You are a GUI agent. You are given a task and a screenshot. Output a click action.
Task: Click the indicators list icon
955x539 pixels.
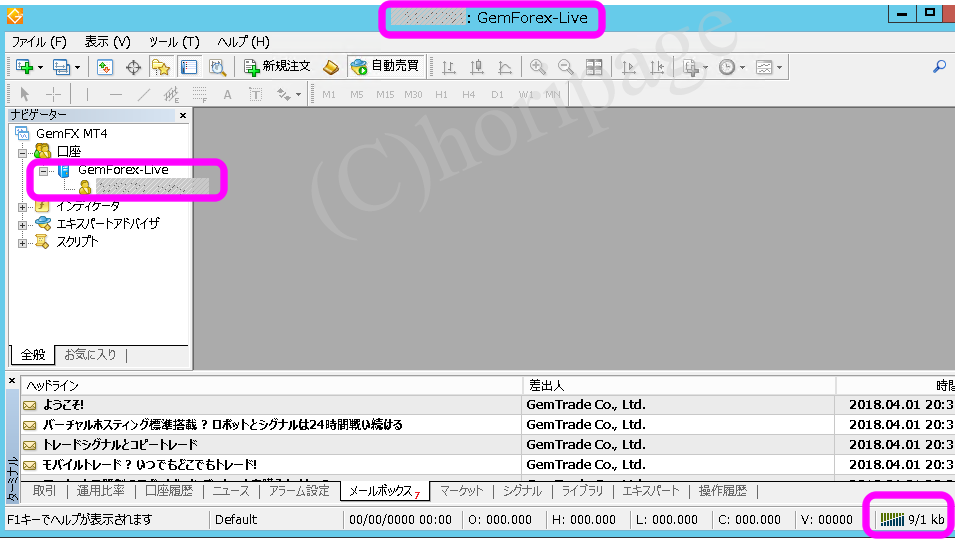coord(691,67)
